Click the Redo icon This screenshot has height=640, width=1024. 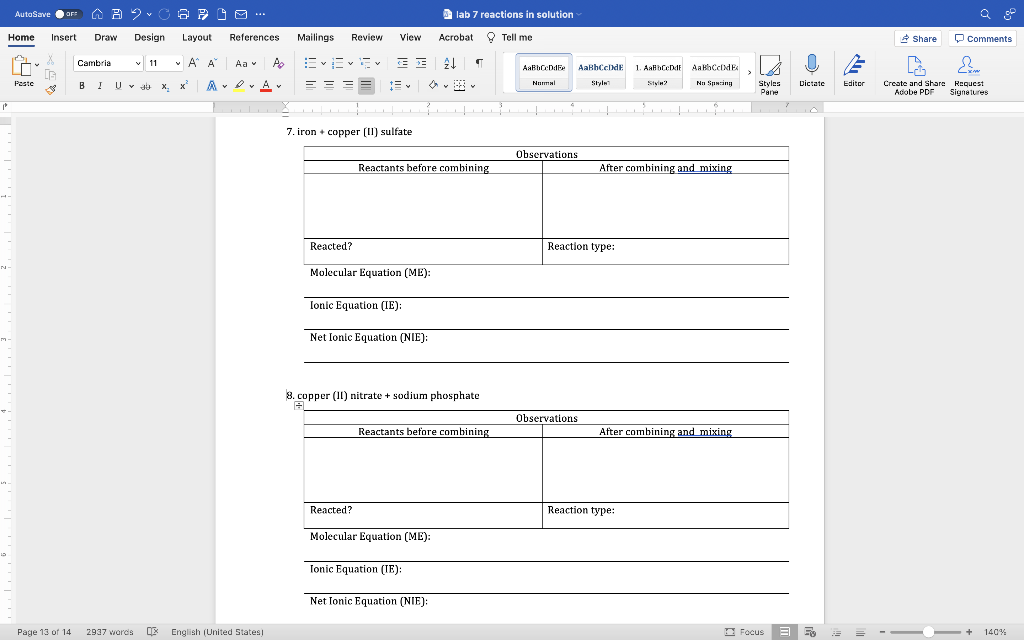tap(165, 14)
